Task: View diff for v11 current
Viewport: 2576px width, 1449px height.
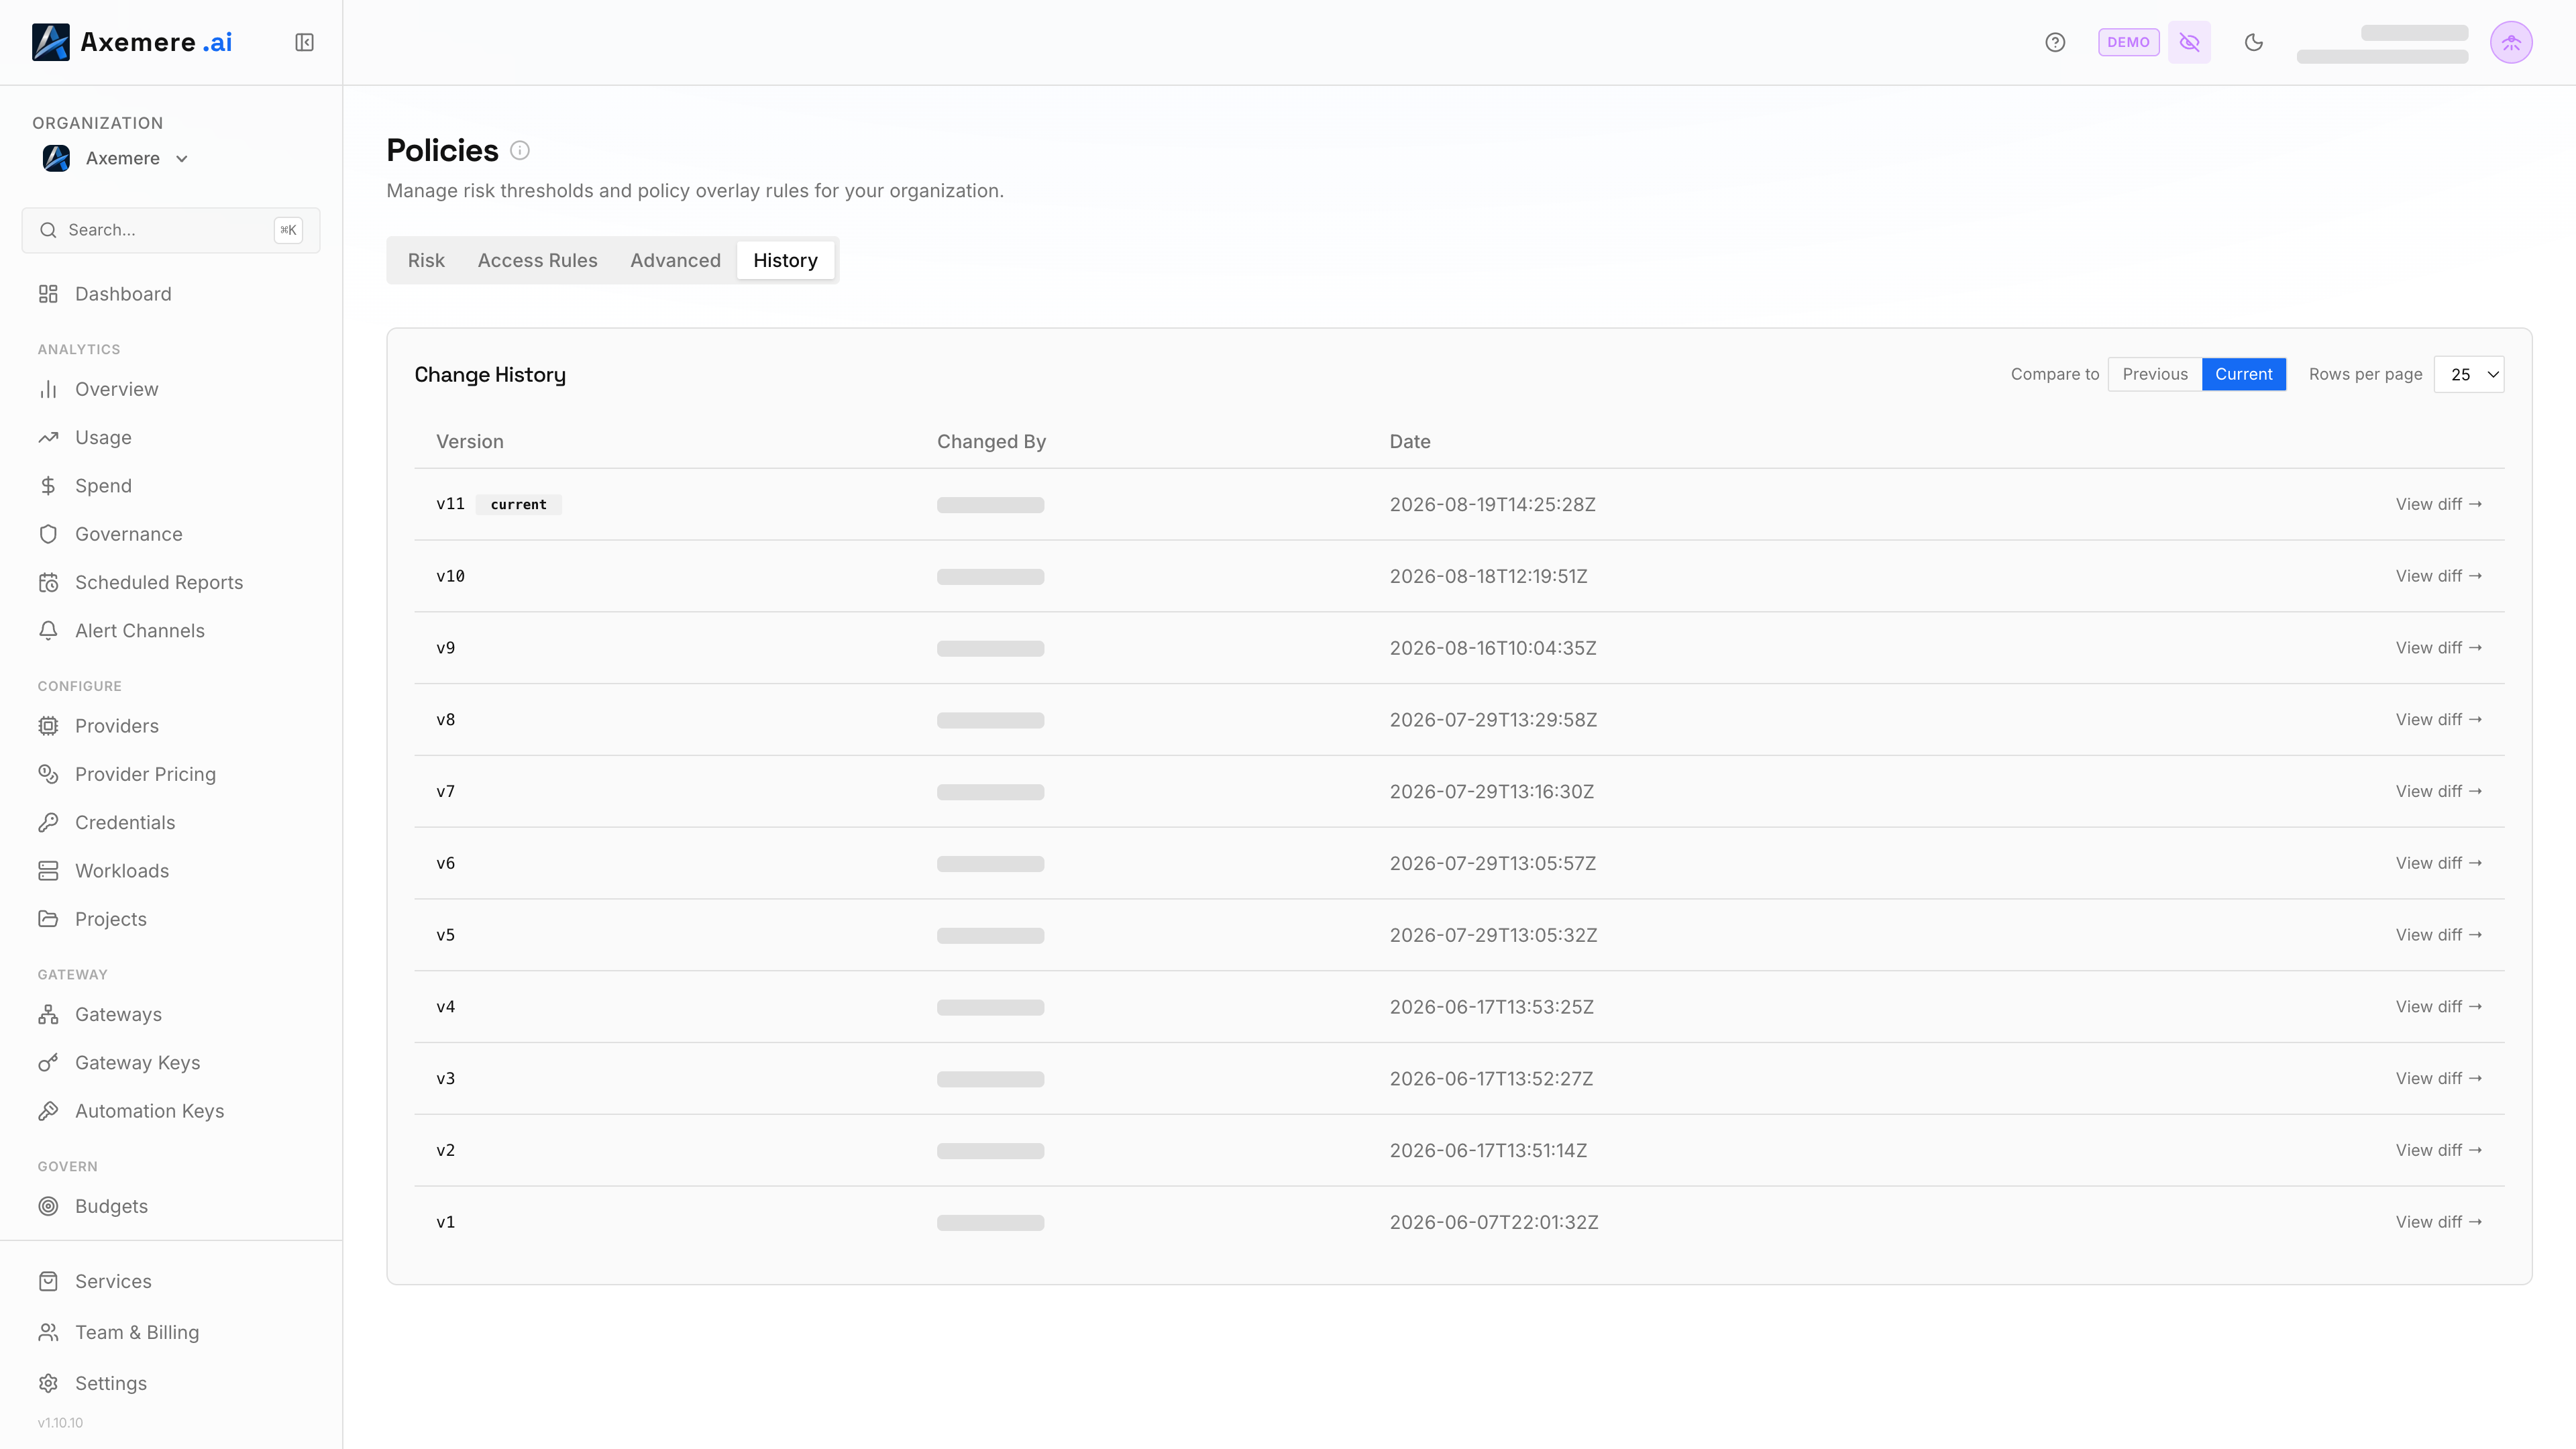Action: 2438,504
